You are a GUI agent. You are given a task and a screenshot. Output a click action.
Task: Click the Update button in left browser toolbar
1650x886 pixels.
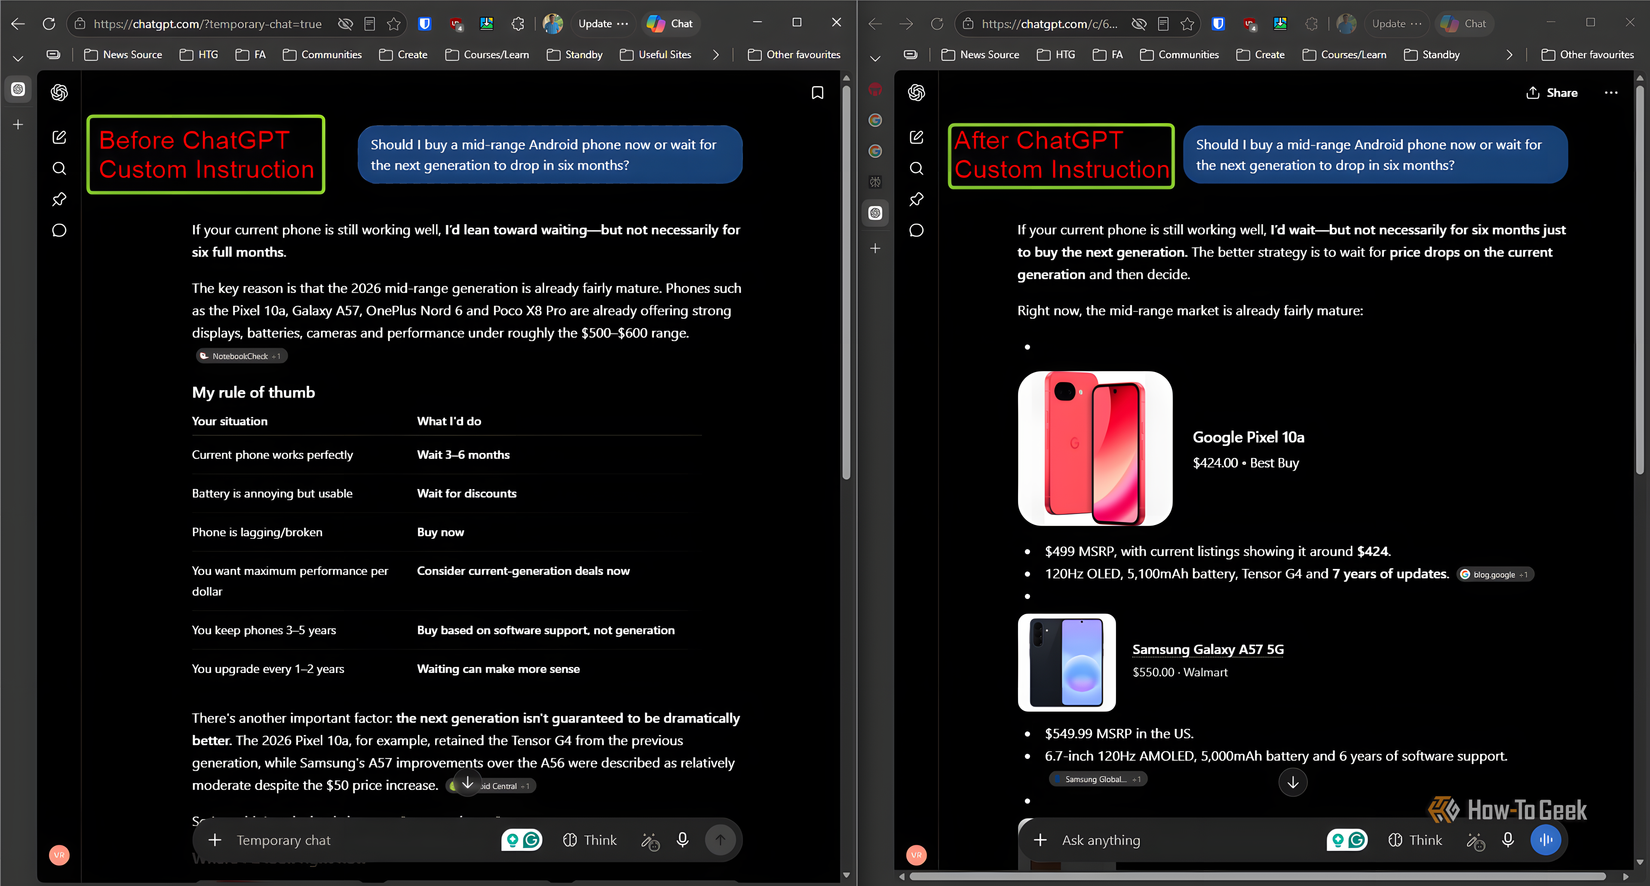602,23
